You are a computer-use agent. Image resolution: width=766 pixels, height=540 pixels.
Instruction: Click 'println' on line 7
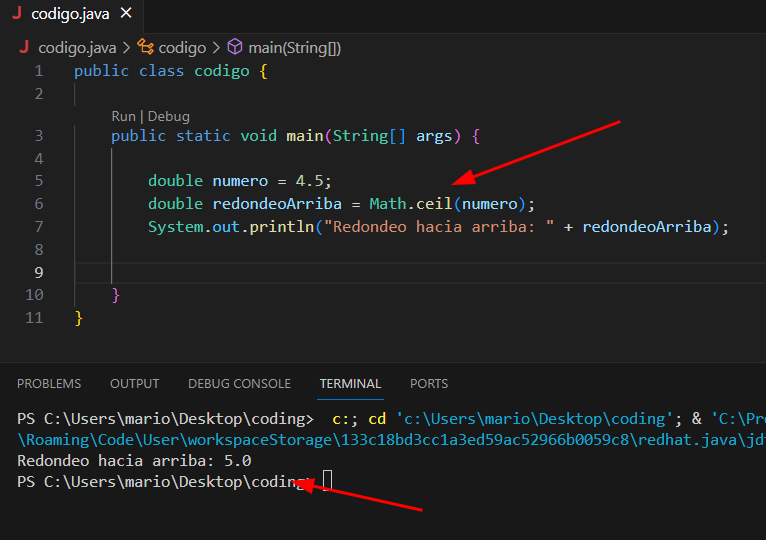tap(281, 227)
